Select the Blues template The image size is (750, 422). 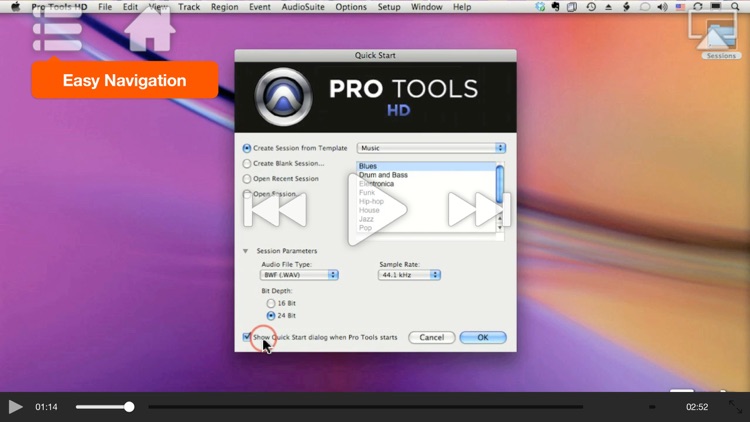coord(427,166)
